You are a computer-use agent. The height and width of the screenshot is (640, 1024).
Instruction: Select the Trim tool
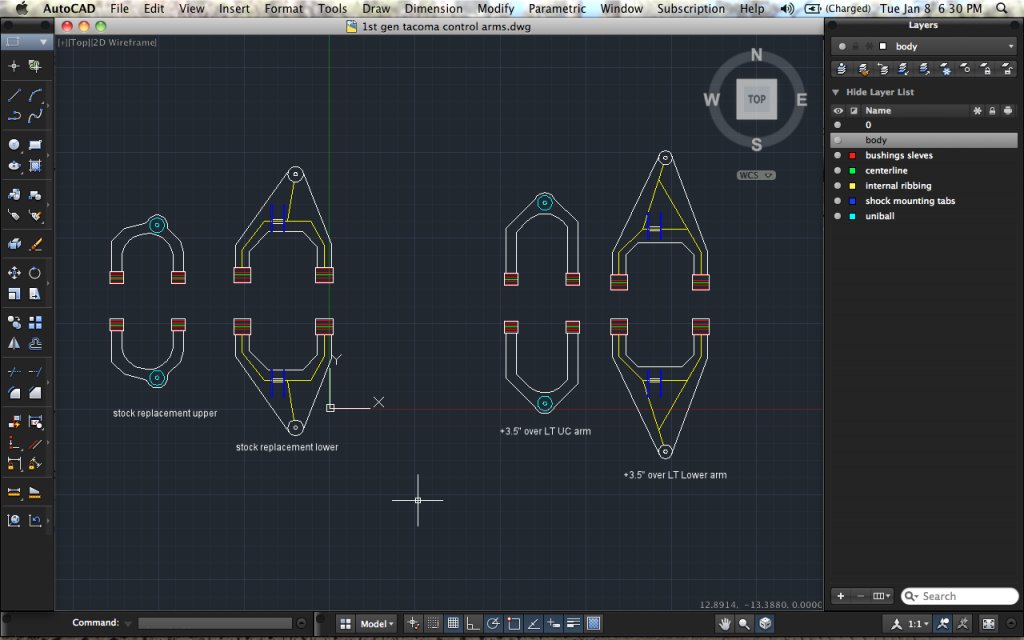click(x=14, y=372)
